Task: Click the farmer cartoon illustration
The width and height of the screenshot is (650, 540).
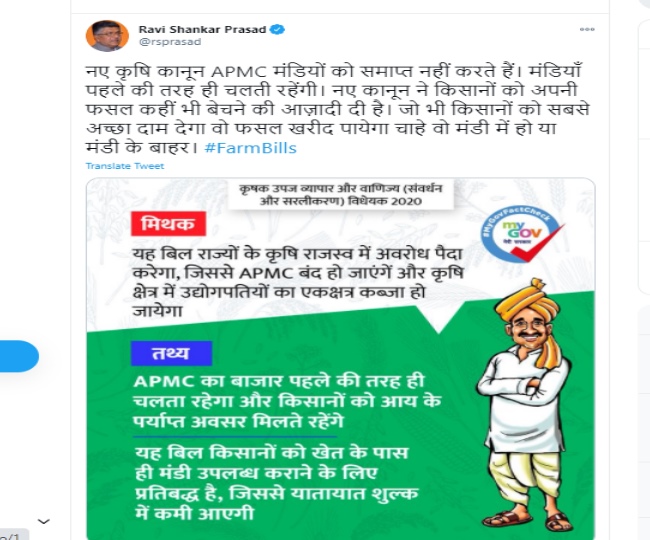Action: click(x=526, y=406)
